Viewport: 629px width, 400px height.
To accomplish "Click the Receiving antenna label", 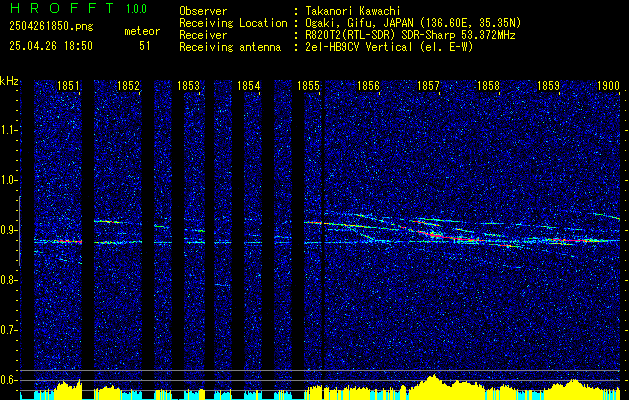I will coord(230,47).
